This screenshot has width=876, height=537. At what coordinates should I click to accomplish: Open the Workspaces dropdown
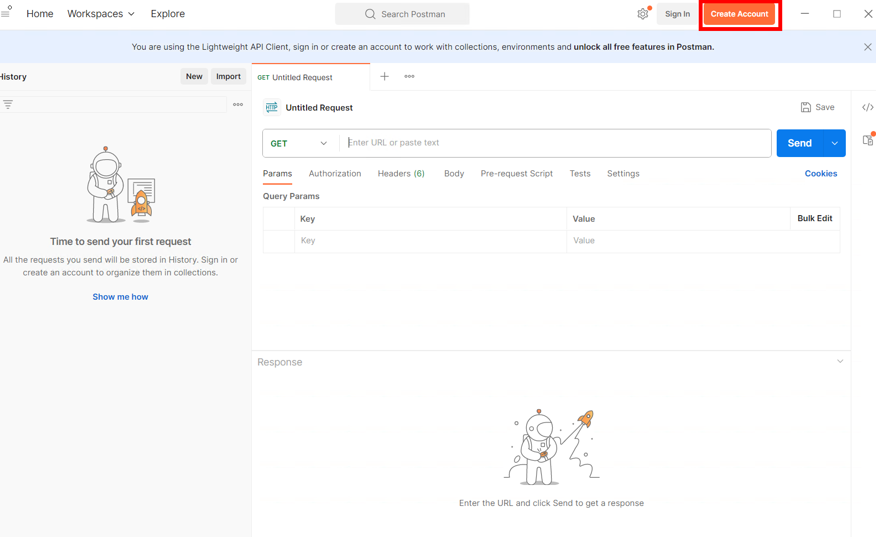[x=101, y=13]
